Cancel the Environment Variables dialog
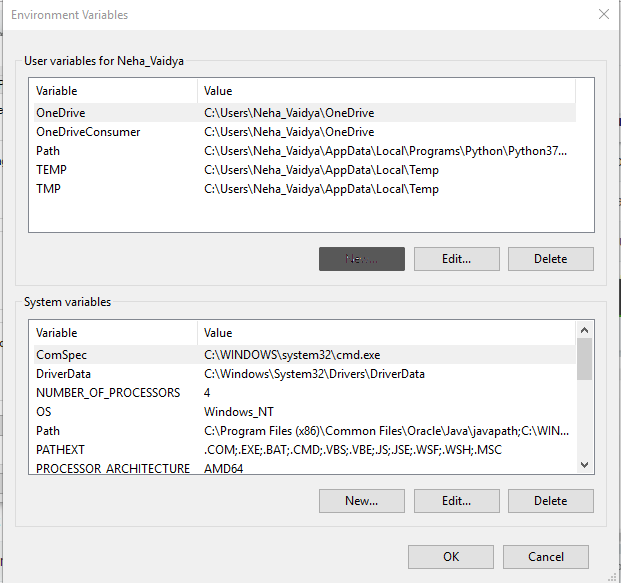Screen dimensions: 621x583 pos(546,557)
